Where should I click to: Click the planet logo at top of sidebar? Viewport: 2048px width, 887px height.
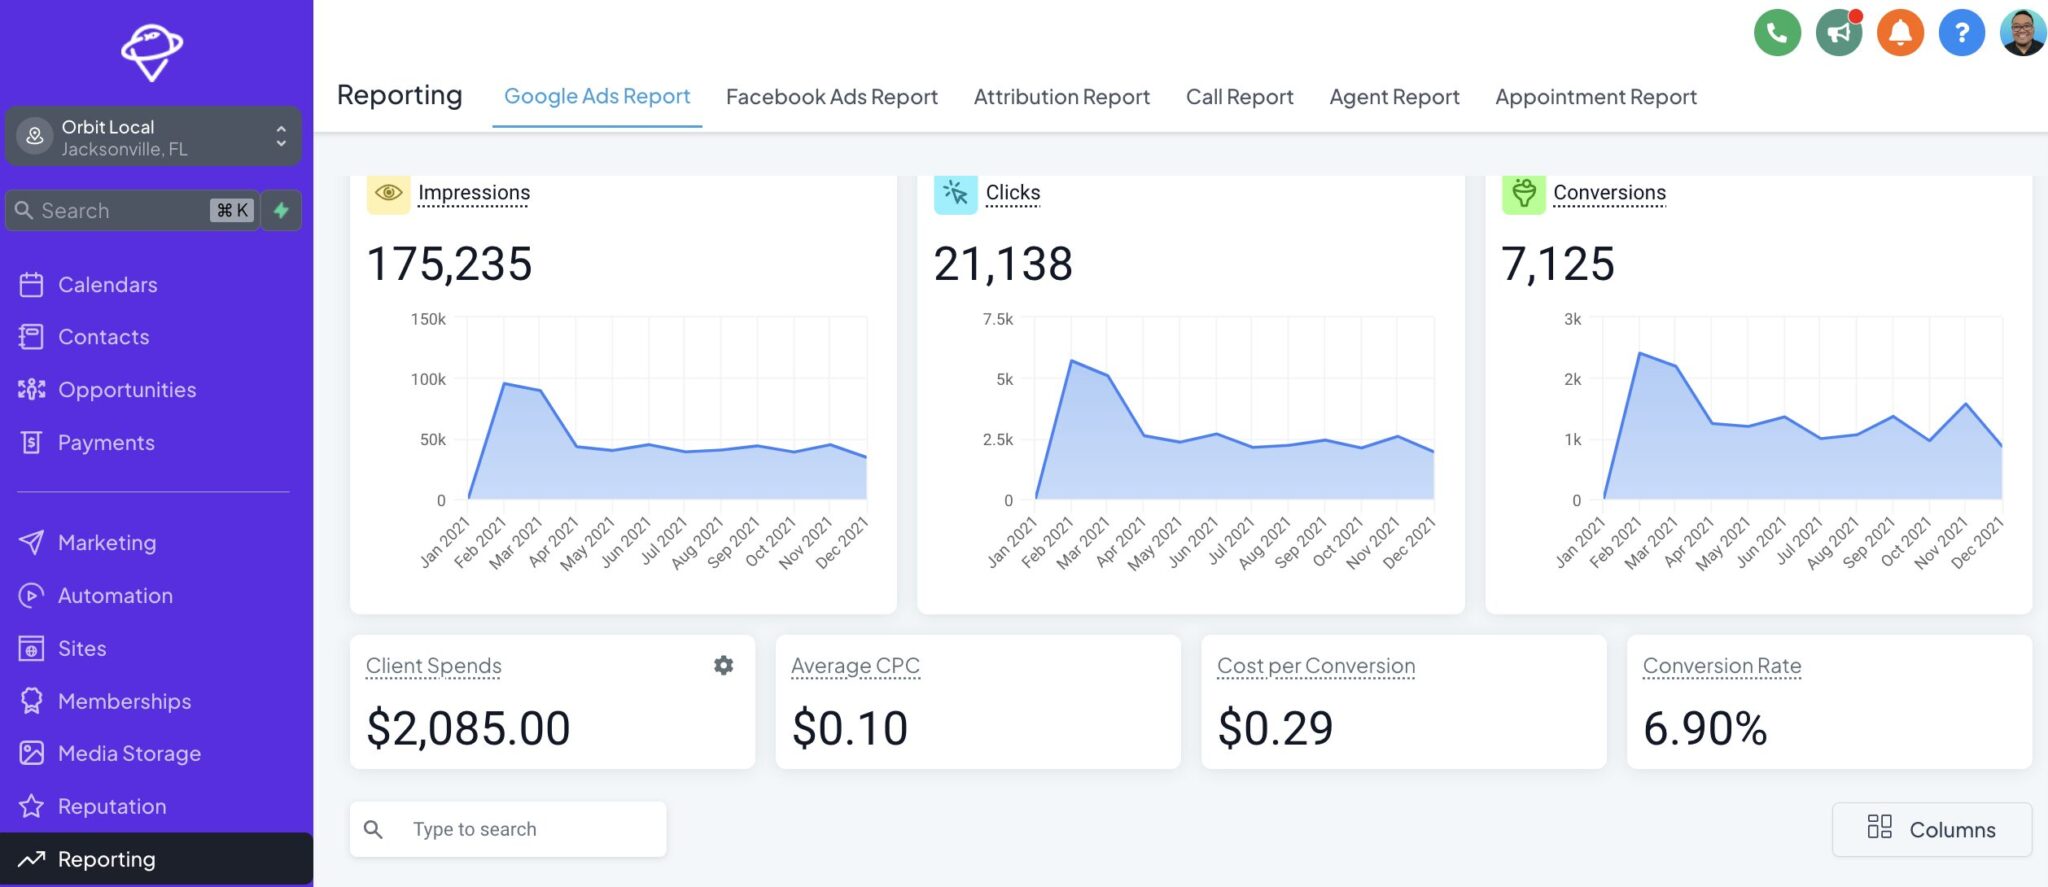152,51
